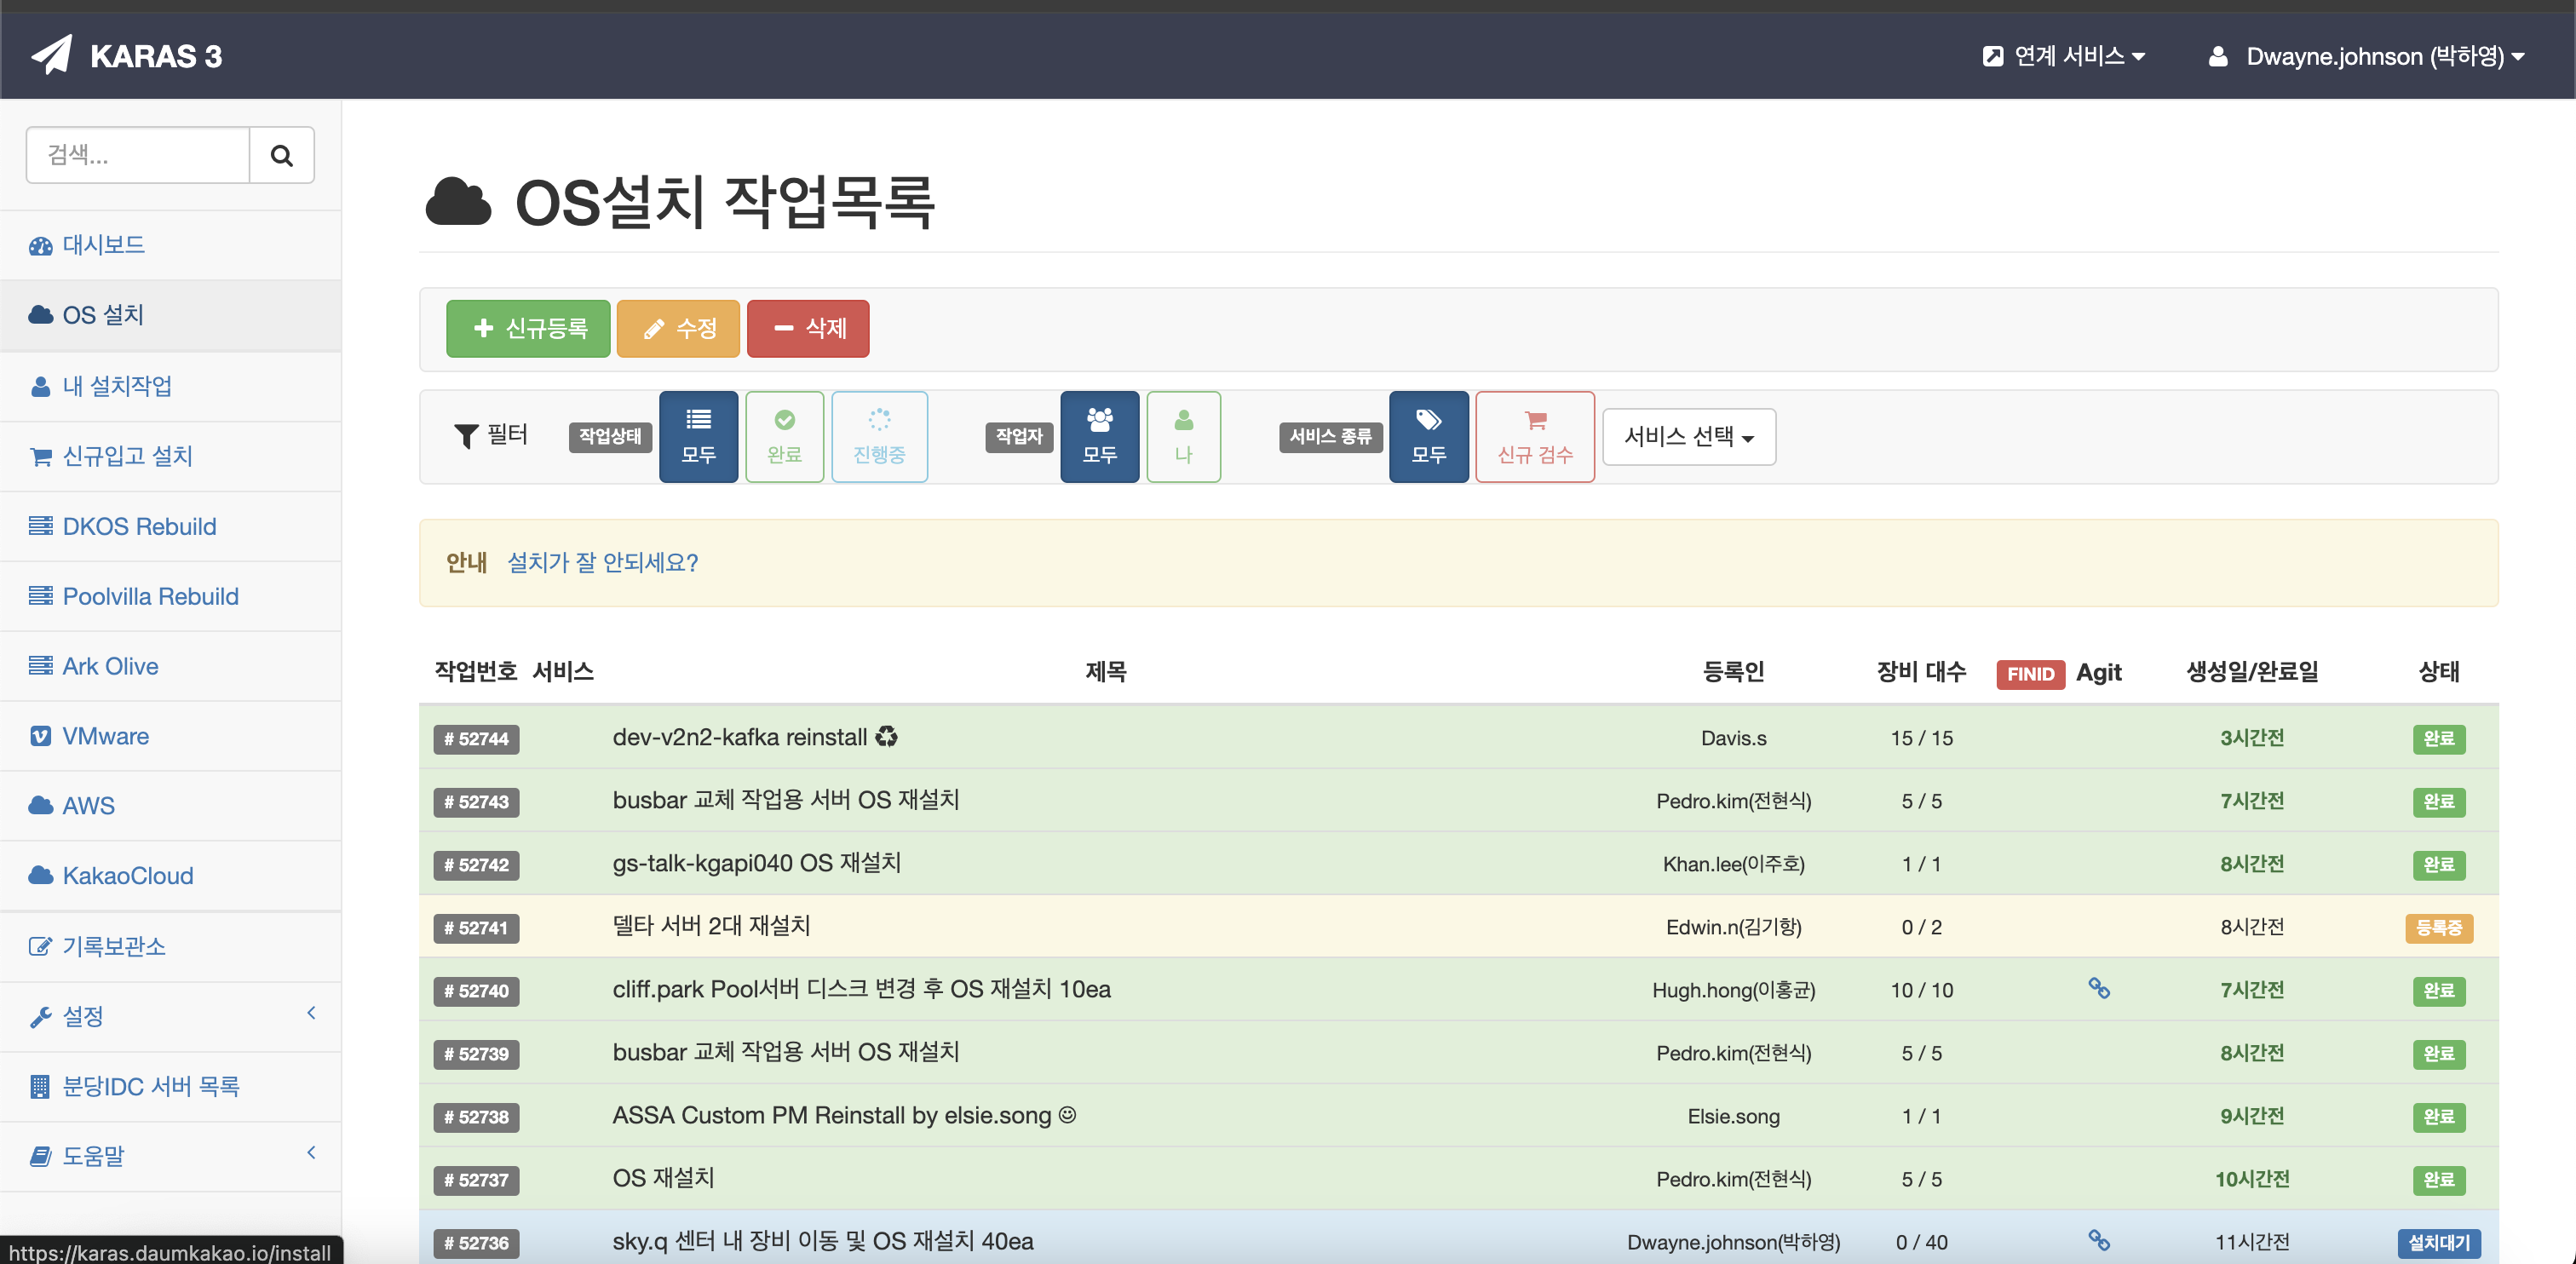The image size is (2576, 1264).
Task: Open Agit link icon for job 52740
Action: [x=2099, y=988]
